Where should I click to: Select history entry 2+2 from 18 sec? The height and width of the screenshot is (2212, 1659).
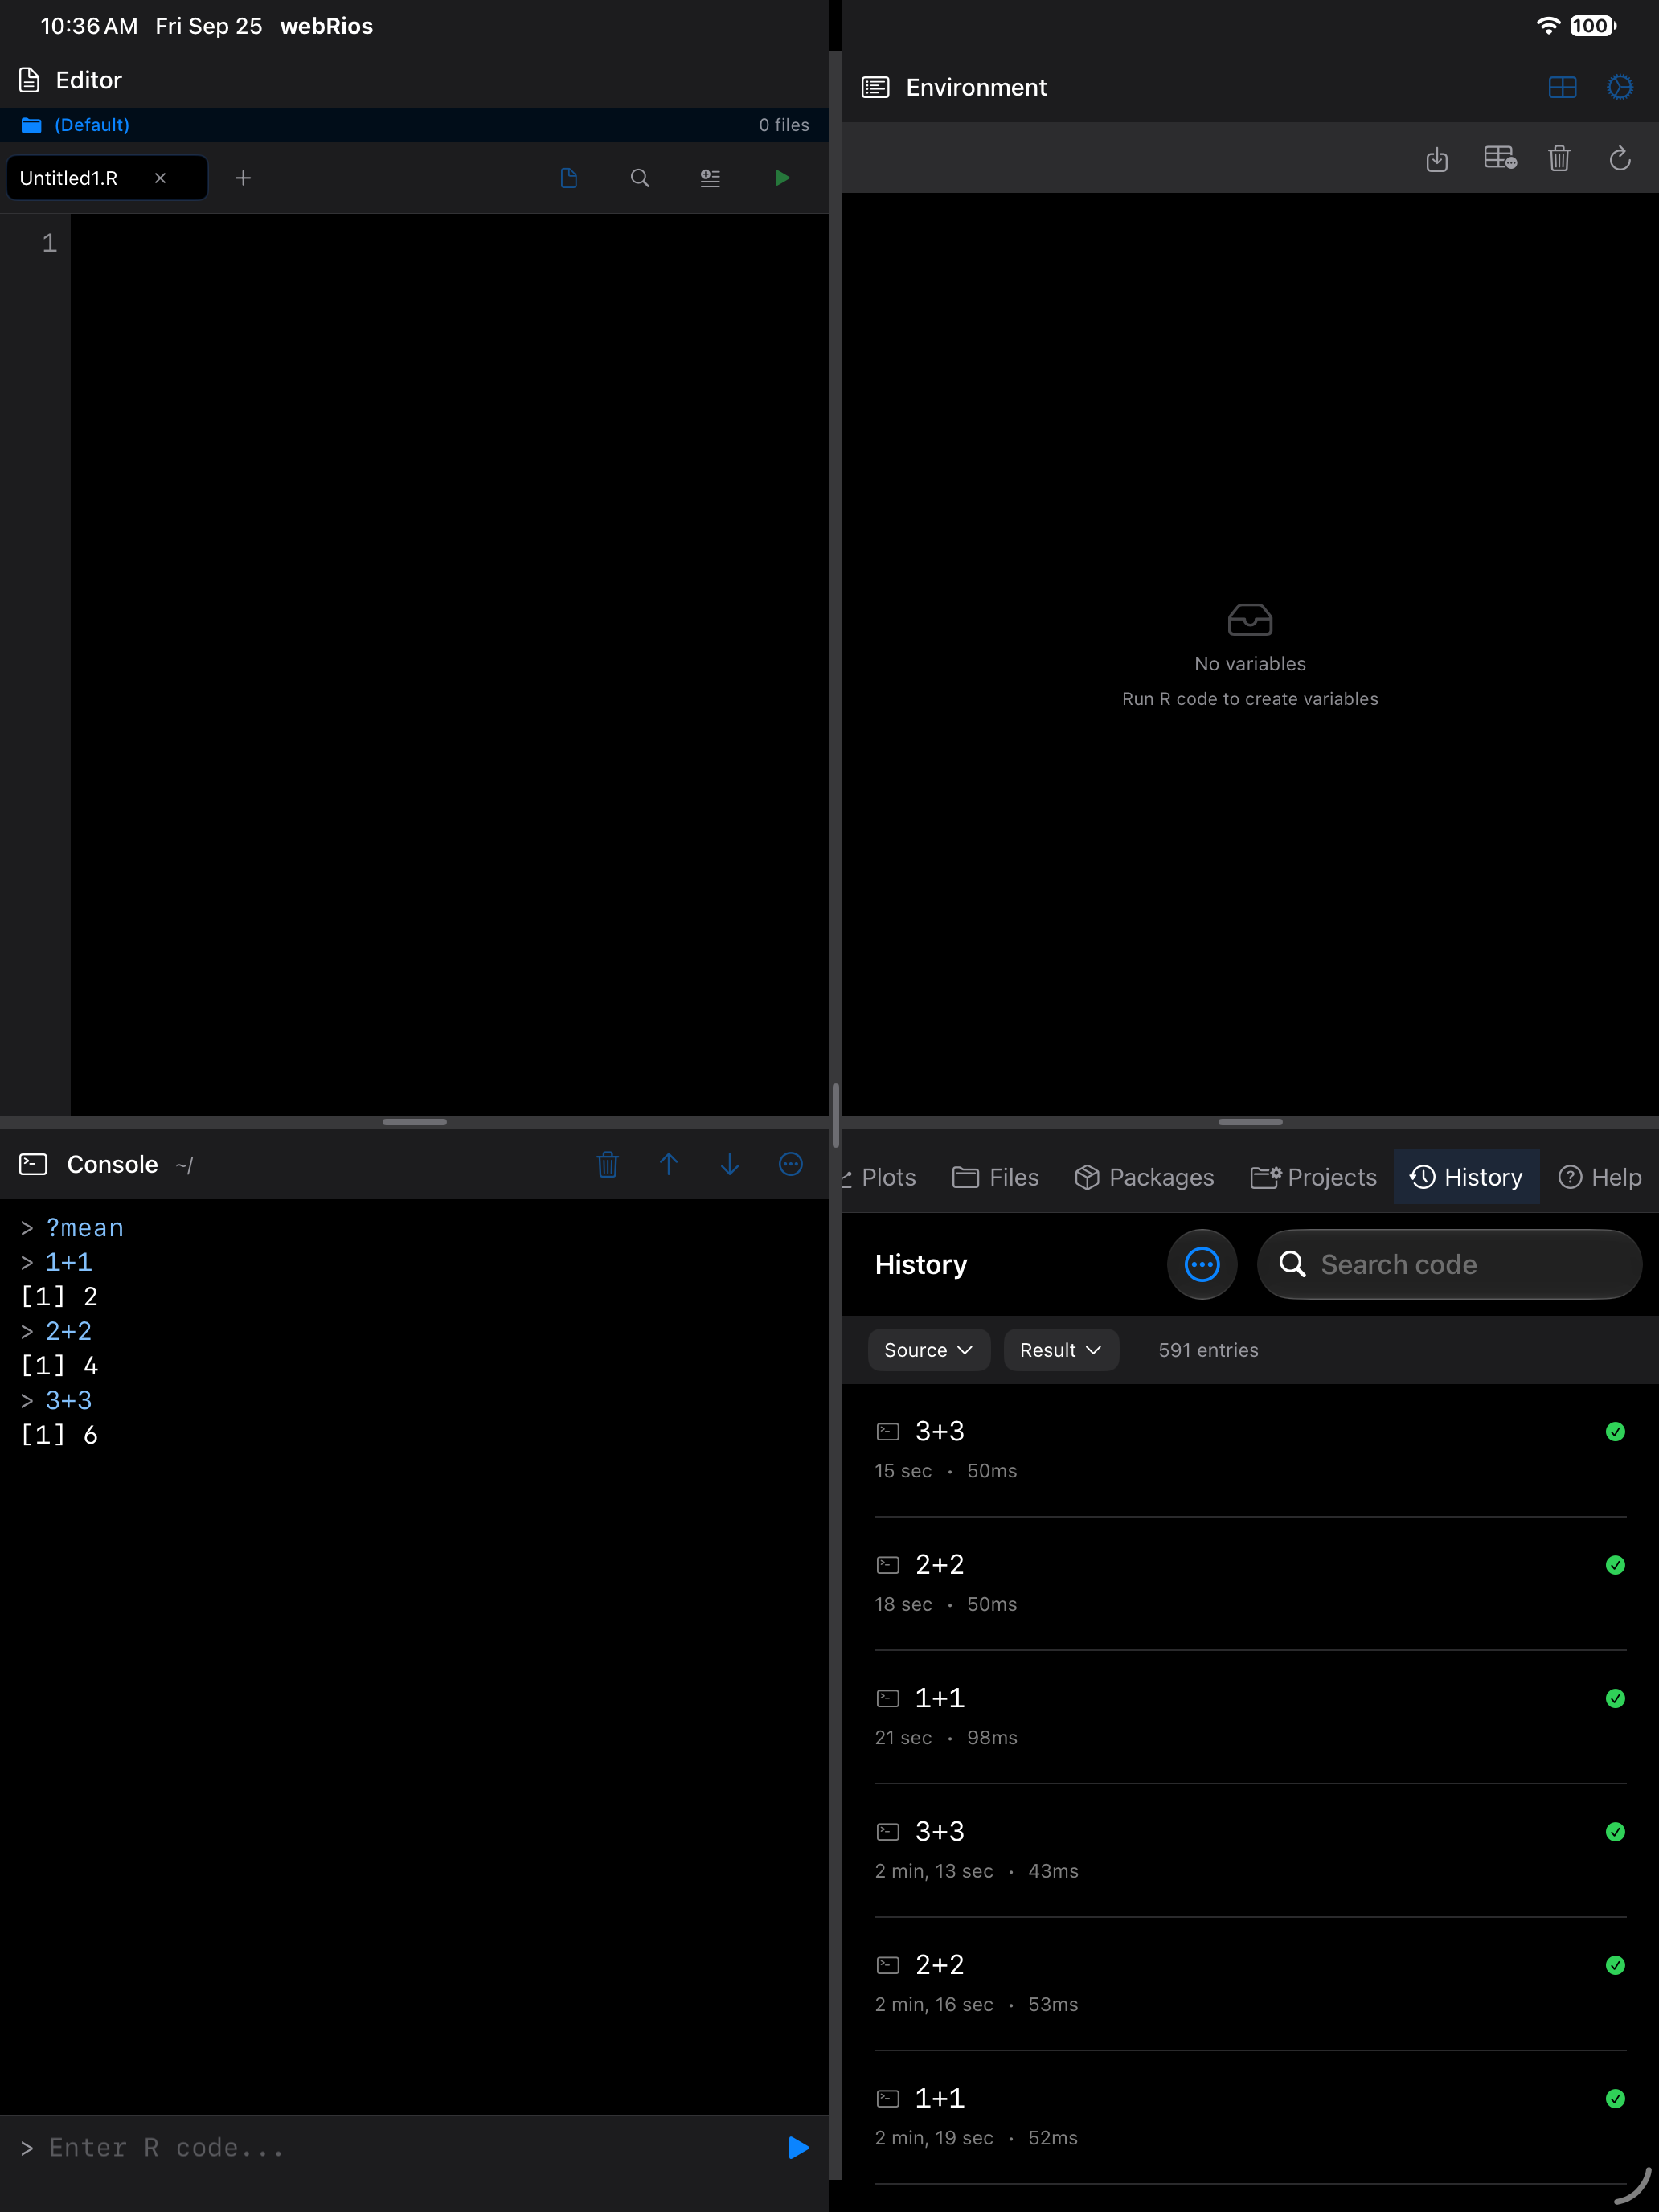(1250, 1583)
